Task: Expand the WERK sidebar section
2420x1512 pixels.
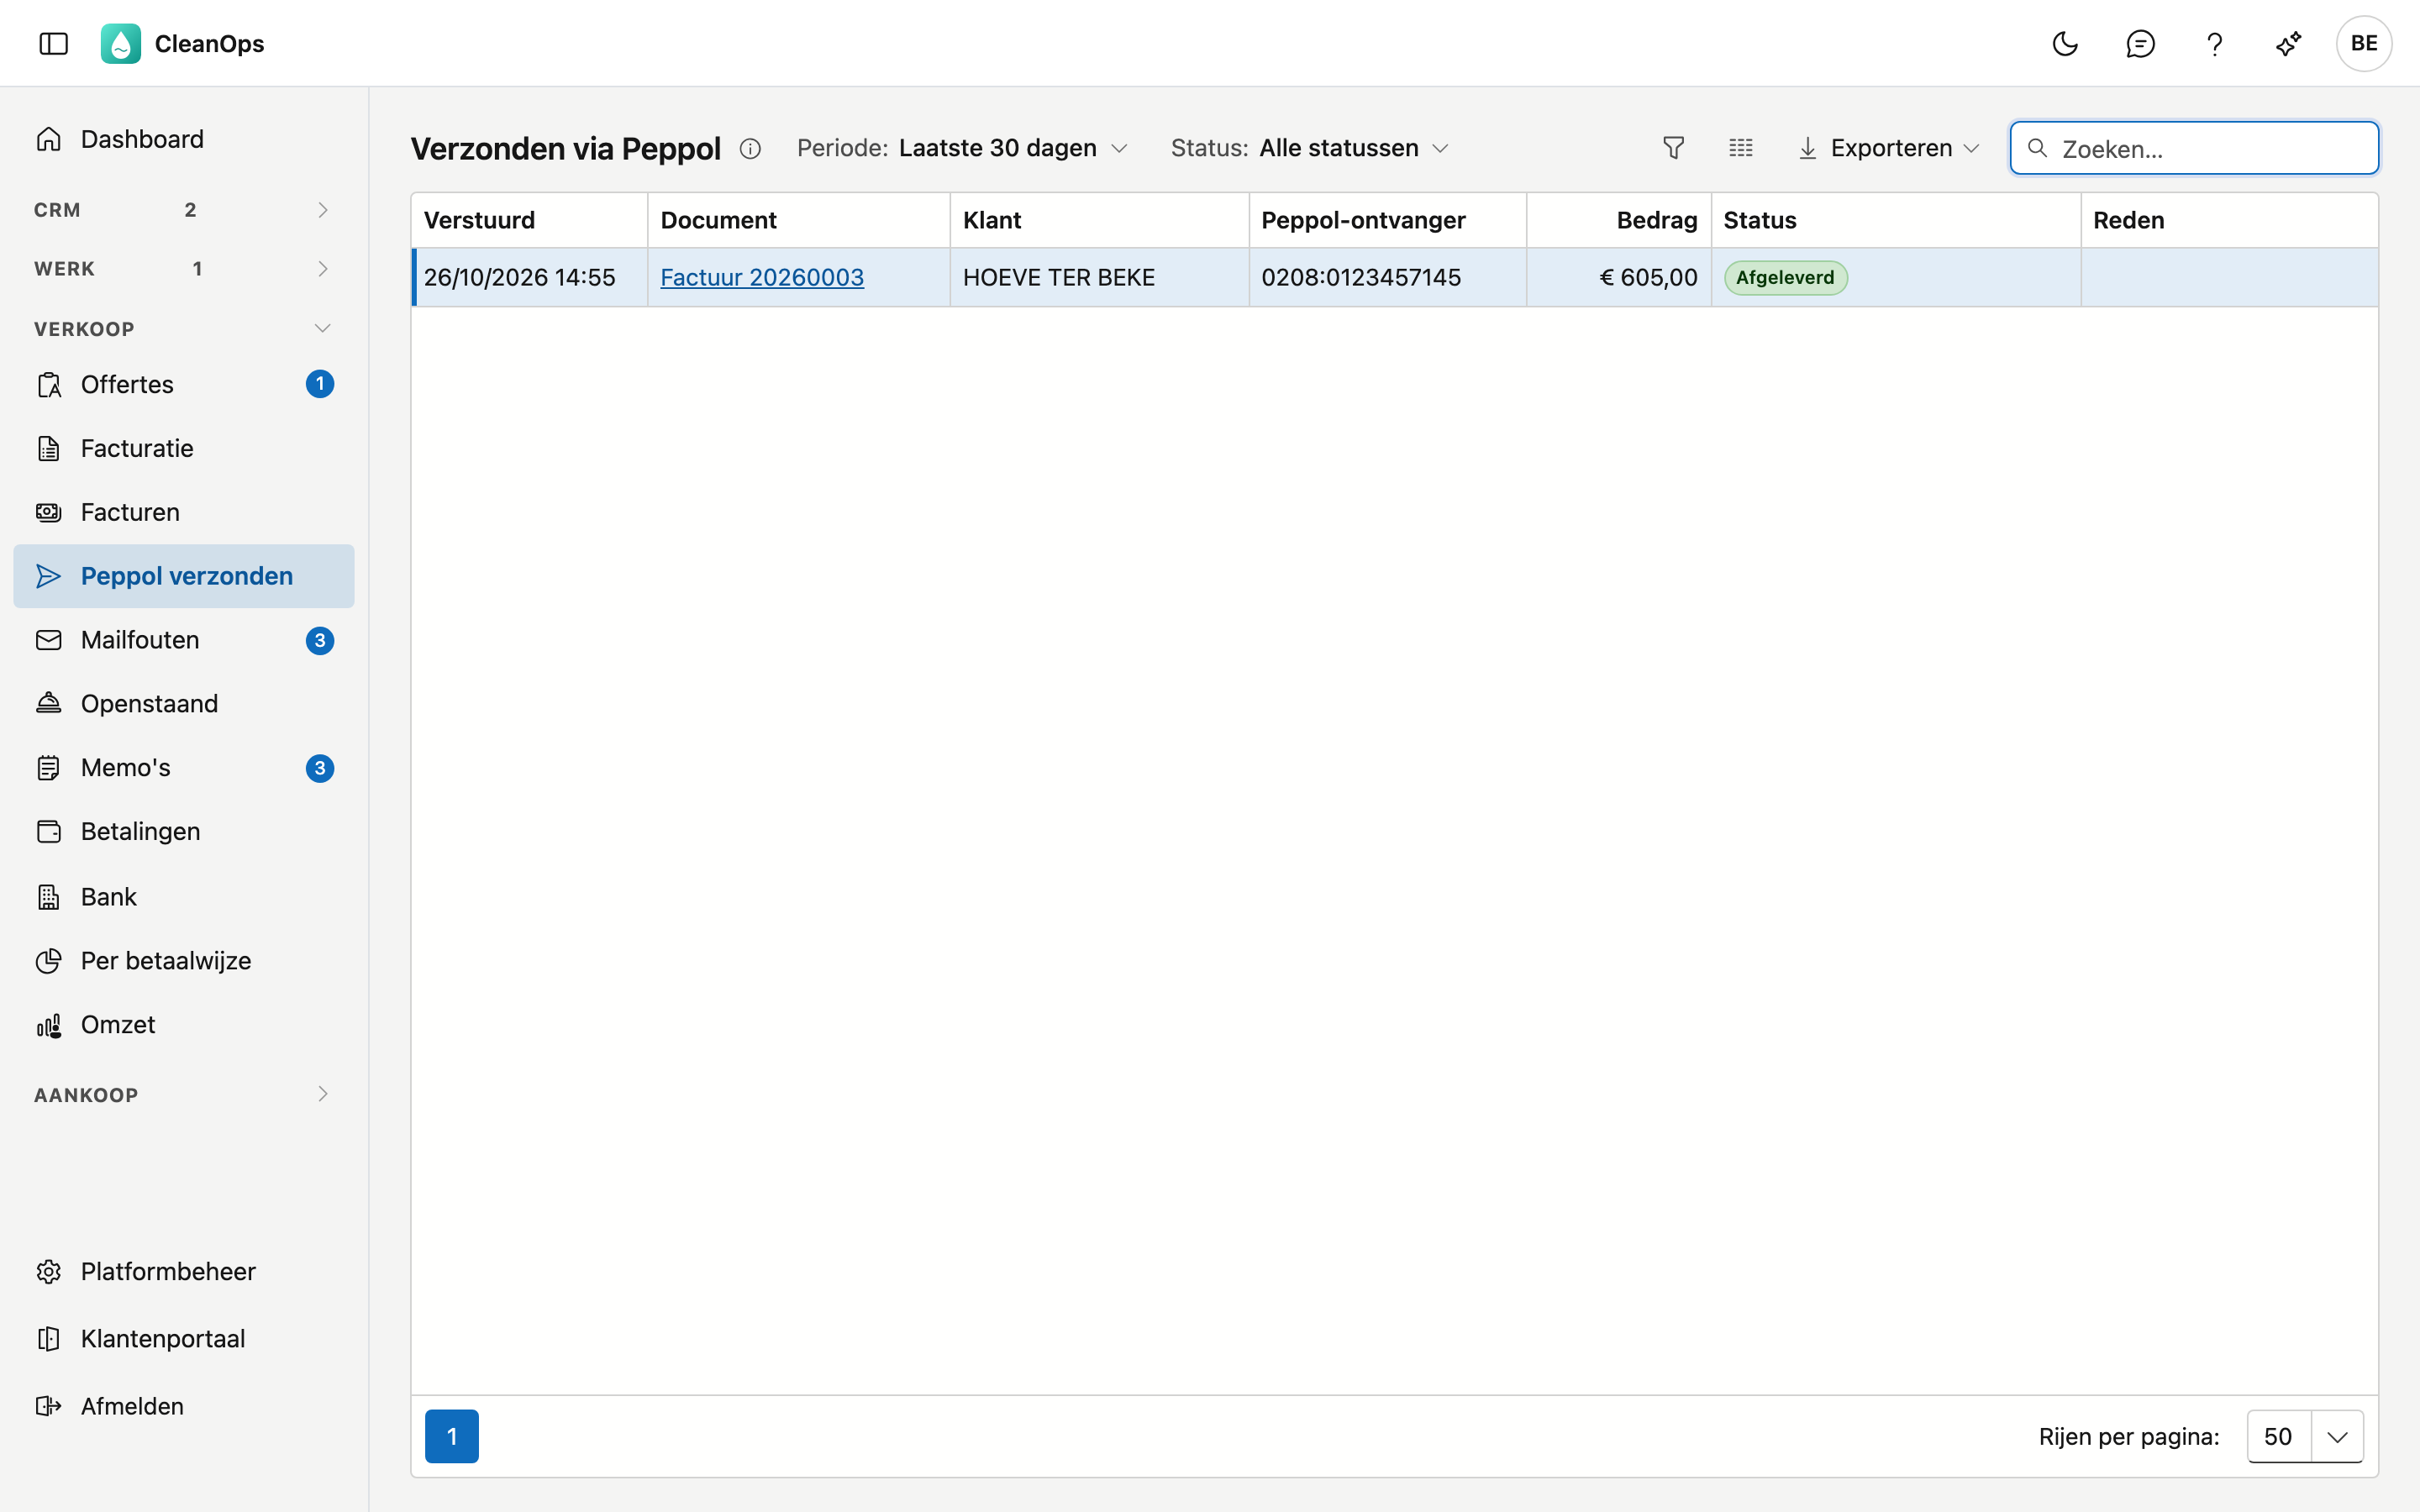Action: pyautogui.click(x=184, y=269)
